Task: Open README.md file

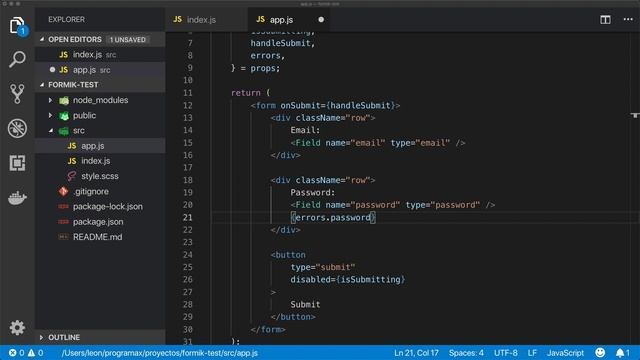Action: click(100, 237)
